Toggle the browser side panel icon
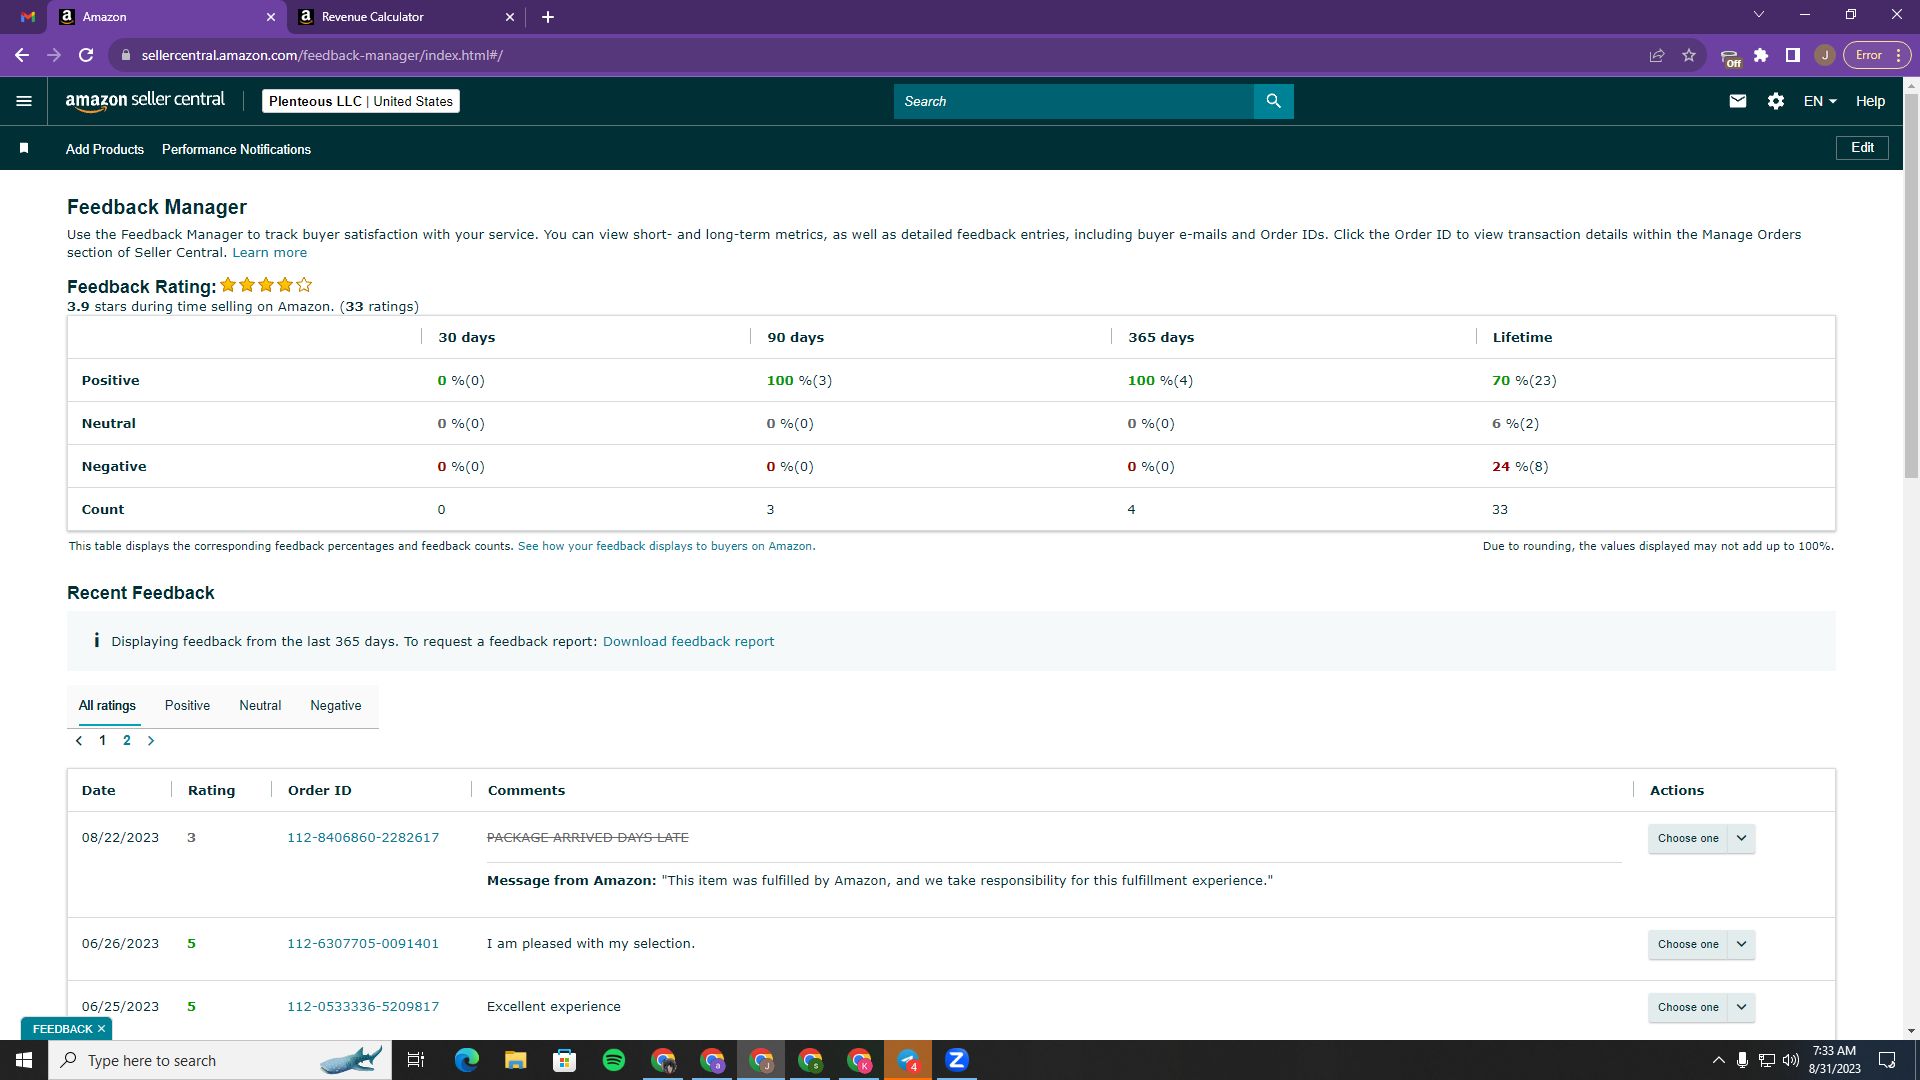The image size is (1920, 1080). (x=1793, y=55)
